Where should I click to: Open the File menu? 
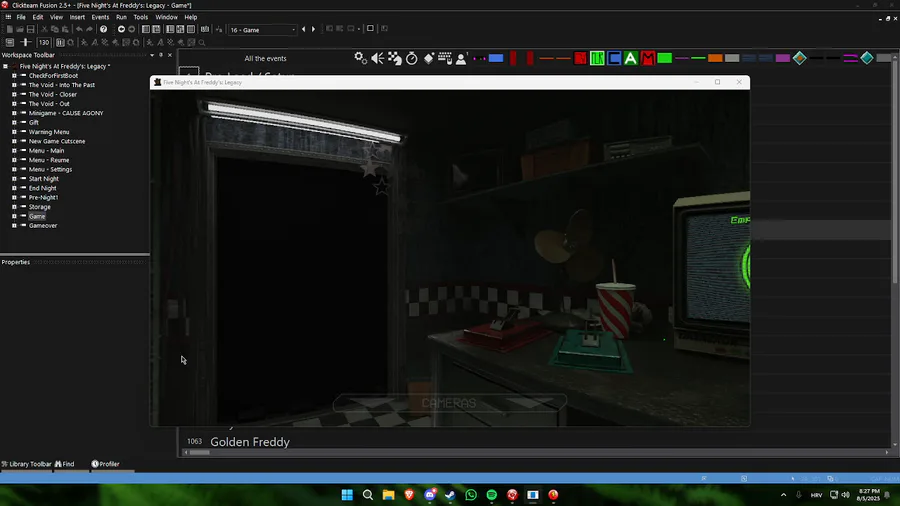(21, 17)
